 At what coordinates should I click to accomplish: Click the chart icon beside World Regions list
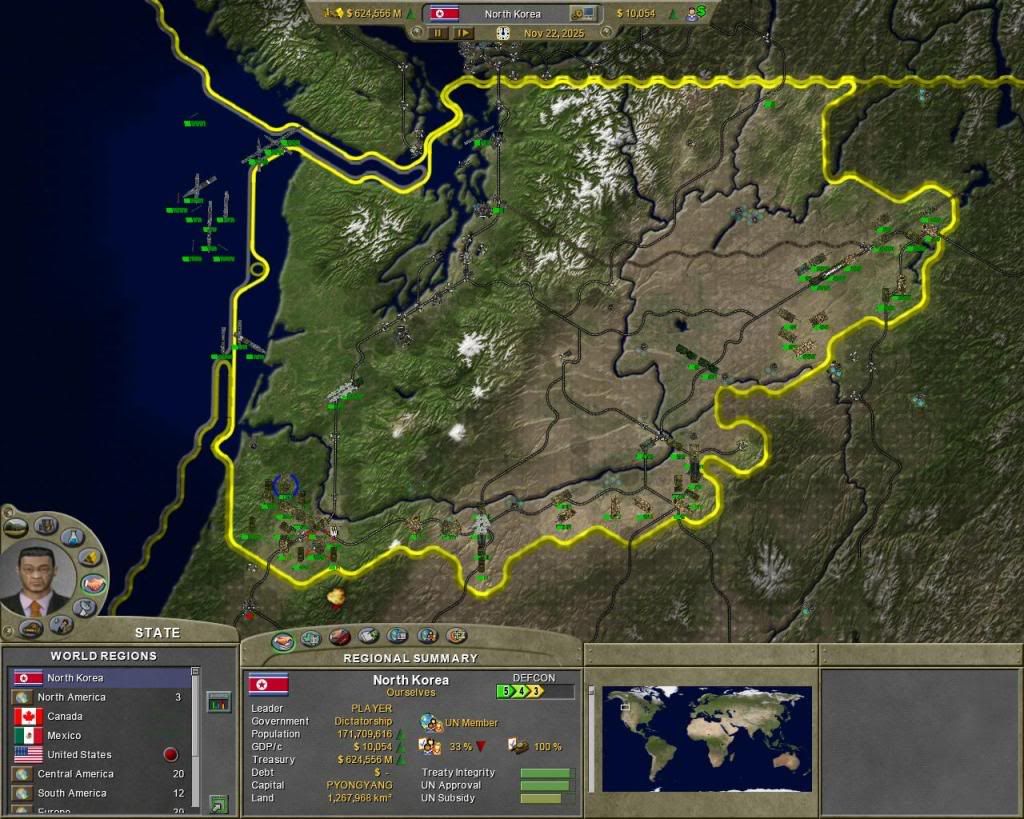coord(219,703)
